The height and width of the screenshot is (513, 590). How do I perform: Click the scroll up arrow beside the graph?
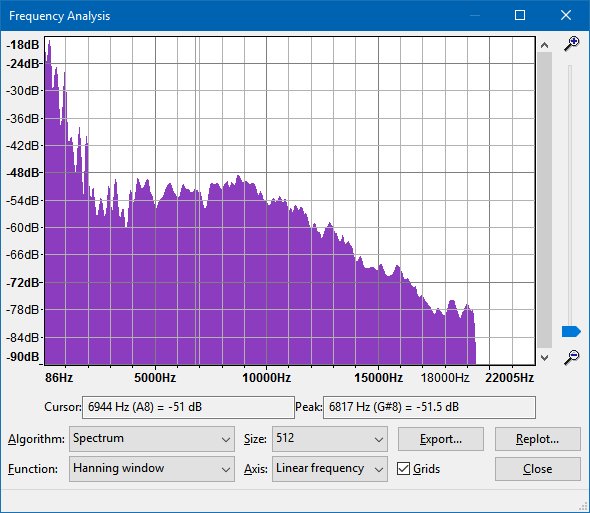(x=544, y=45)
